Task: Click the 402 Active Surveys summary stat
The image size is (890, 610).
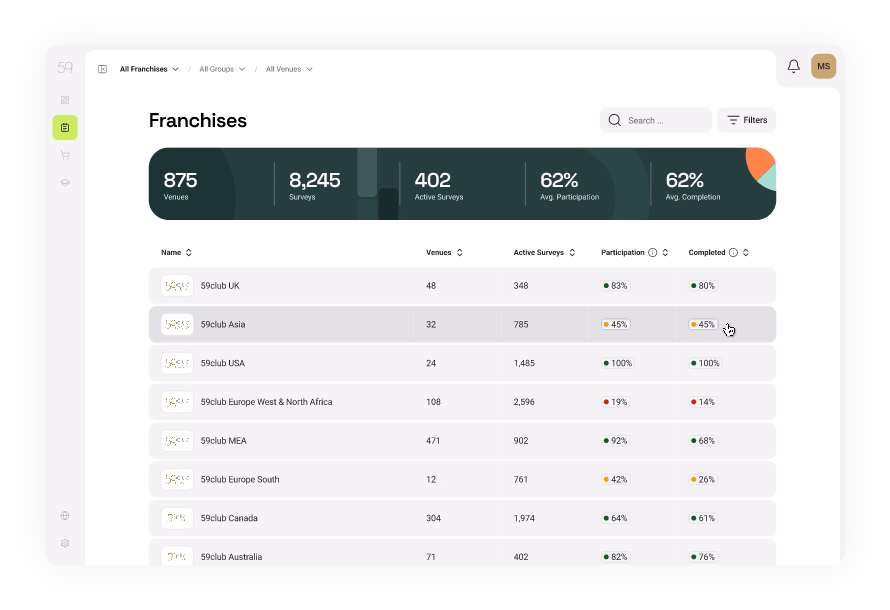Action: coord(439,185)
